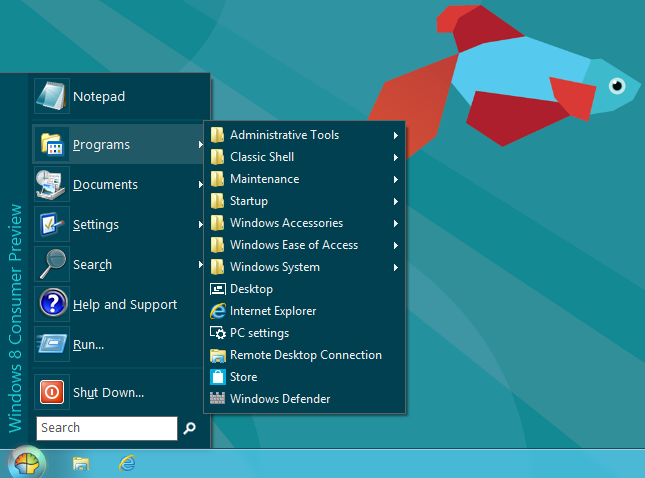This screenshot has width=645, height=478.
Task: Select Shut Down... label
Action: (109, 392)
